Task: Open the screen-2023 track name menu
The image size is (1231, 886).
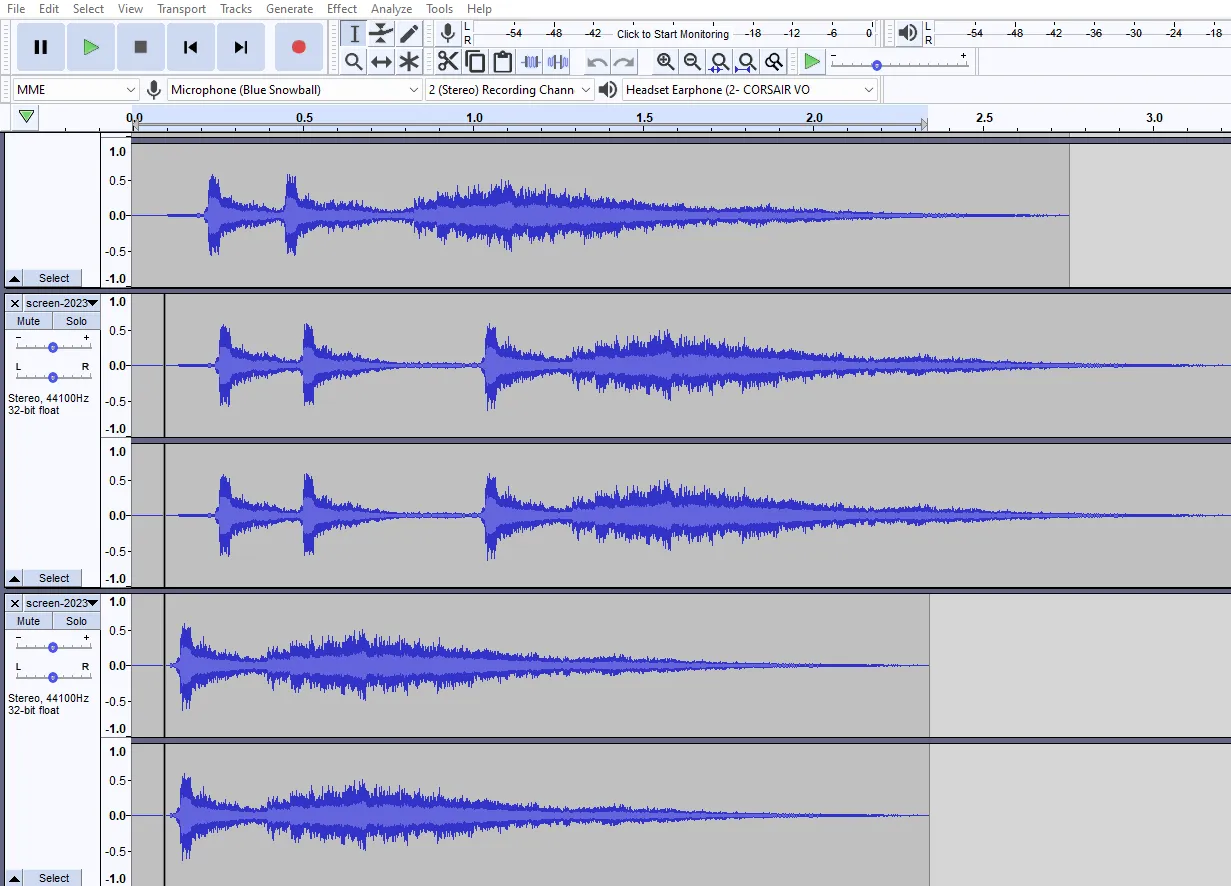Action: pos(91,302)
